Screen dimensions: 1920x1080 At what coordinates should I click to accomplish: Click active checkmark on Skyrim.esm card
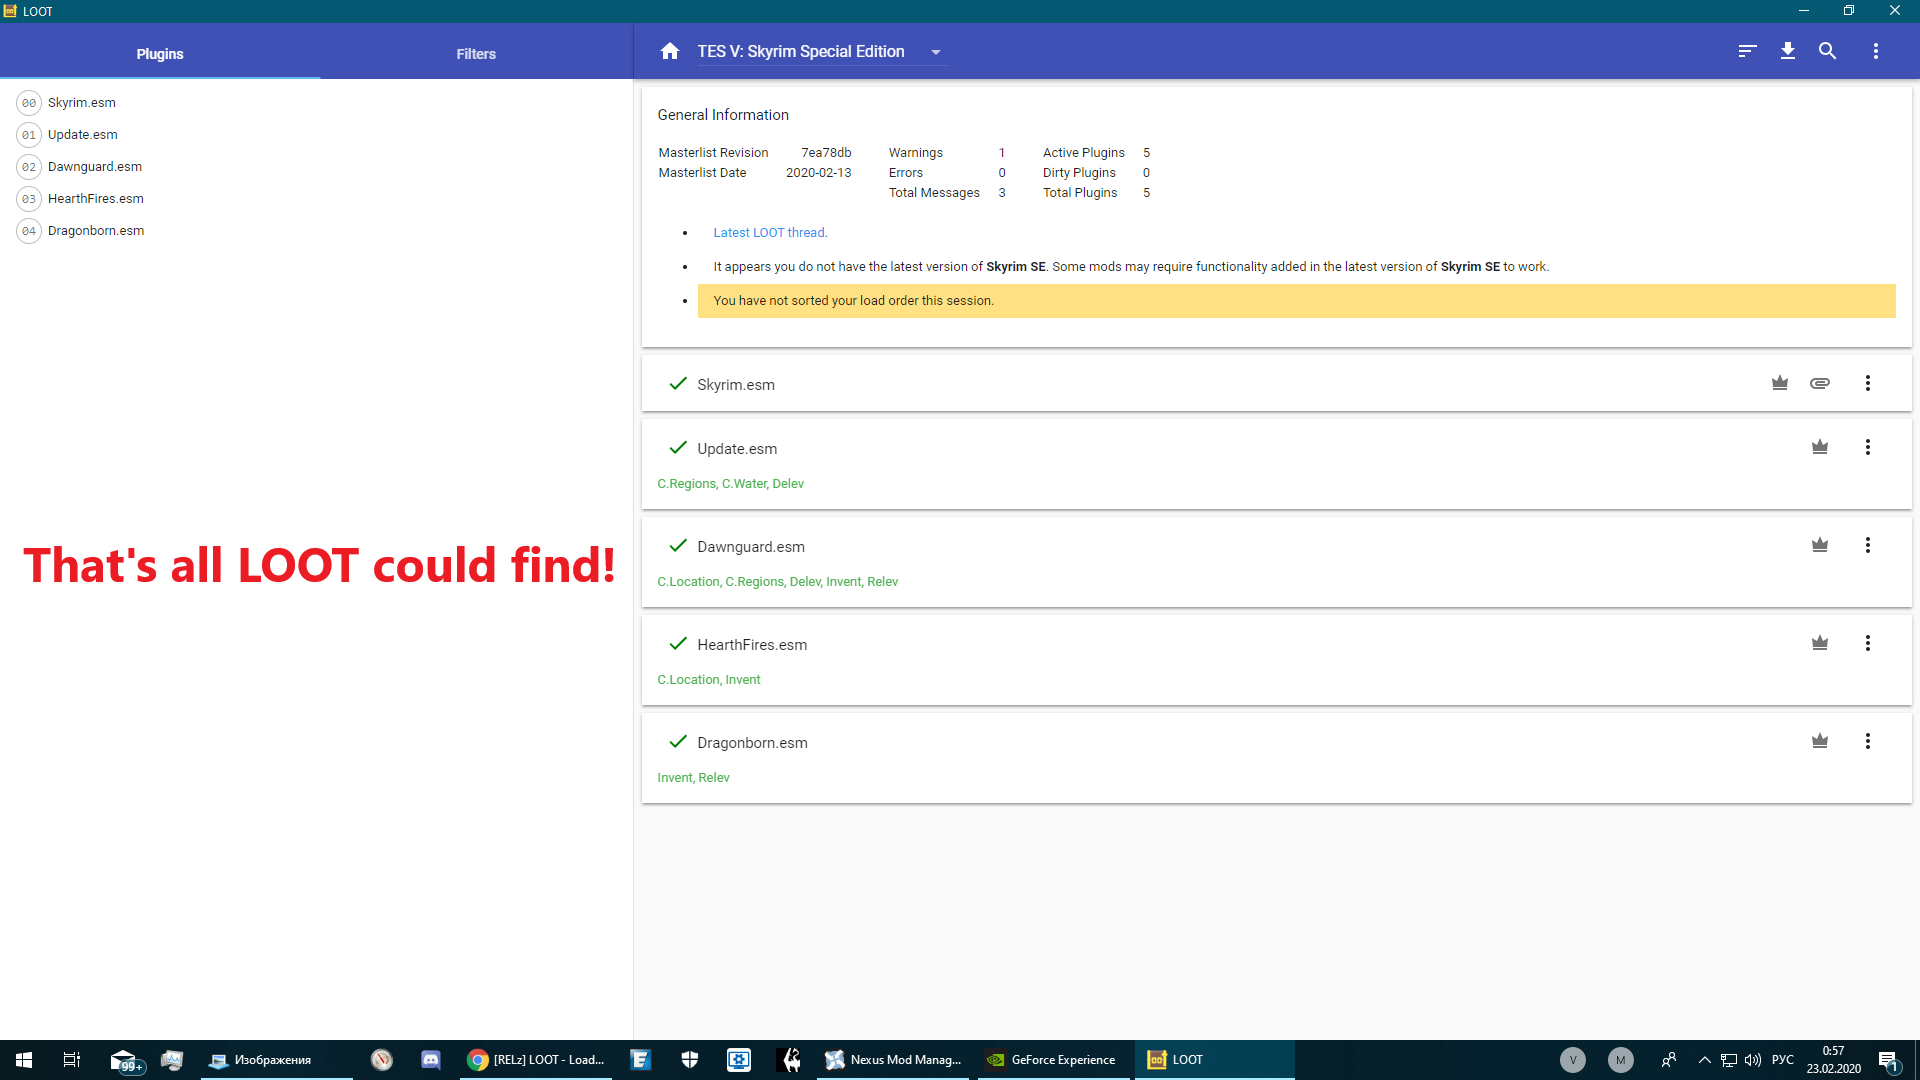(678, 383)
